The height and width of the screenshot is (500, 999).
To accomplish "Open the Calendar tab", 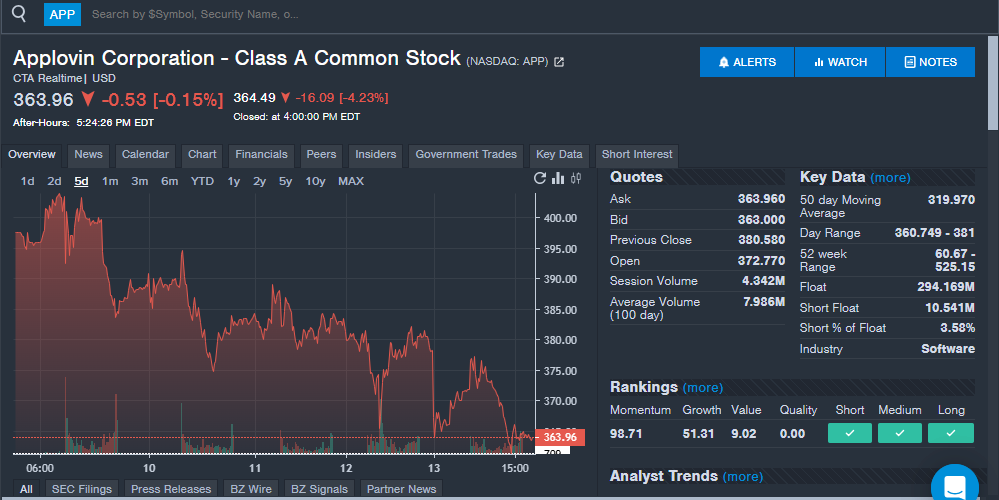I will [145, 155].
